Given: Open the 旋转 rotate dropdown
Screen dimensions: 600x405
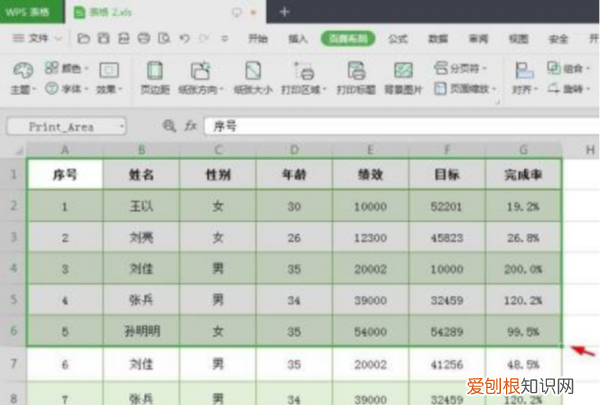Looking at the screenshot, I should point(568,89).
